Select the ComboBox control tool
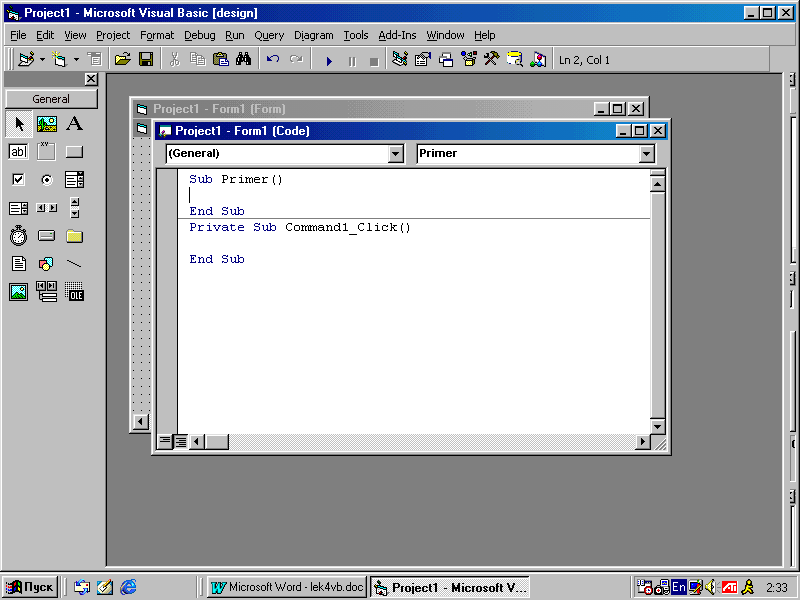This screenshot has width=800, height=600. tap(74, 180)
